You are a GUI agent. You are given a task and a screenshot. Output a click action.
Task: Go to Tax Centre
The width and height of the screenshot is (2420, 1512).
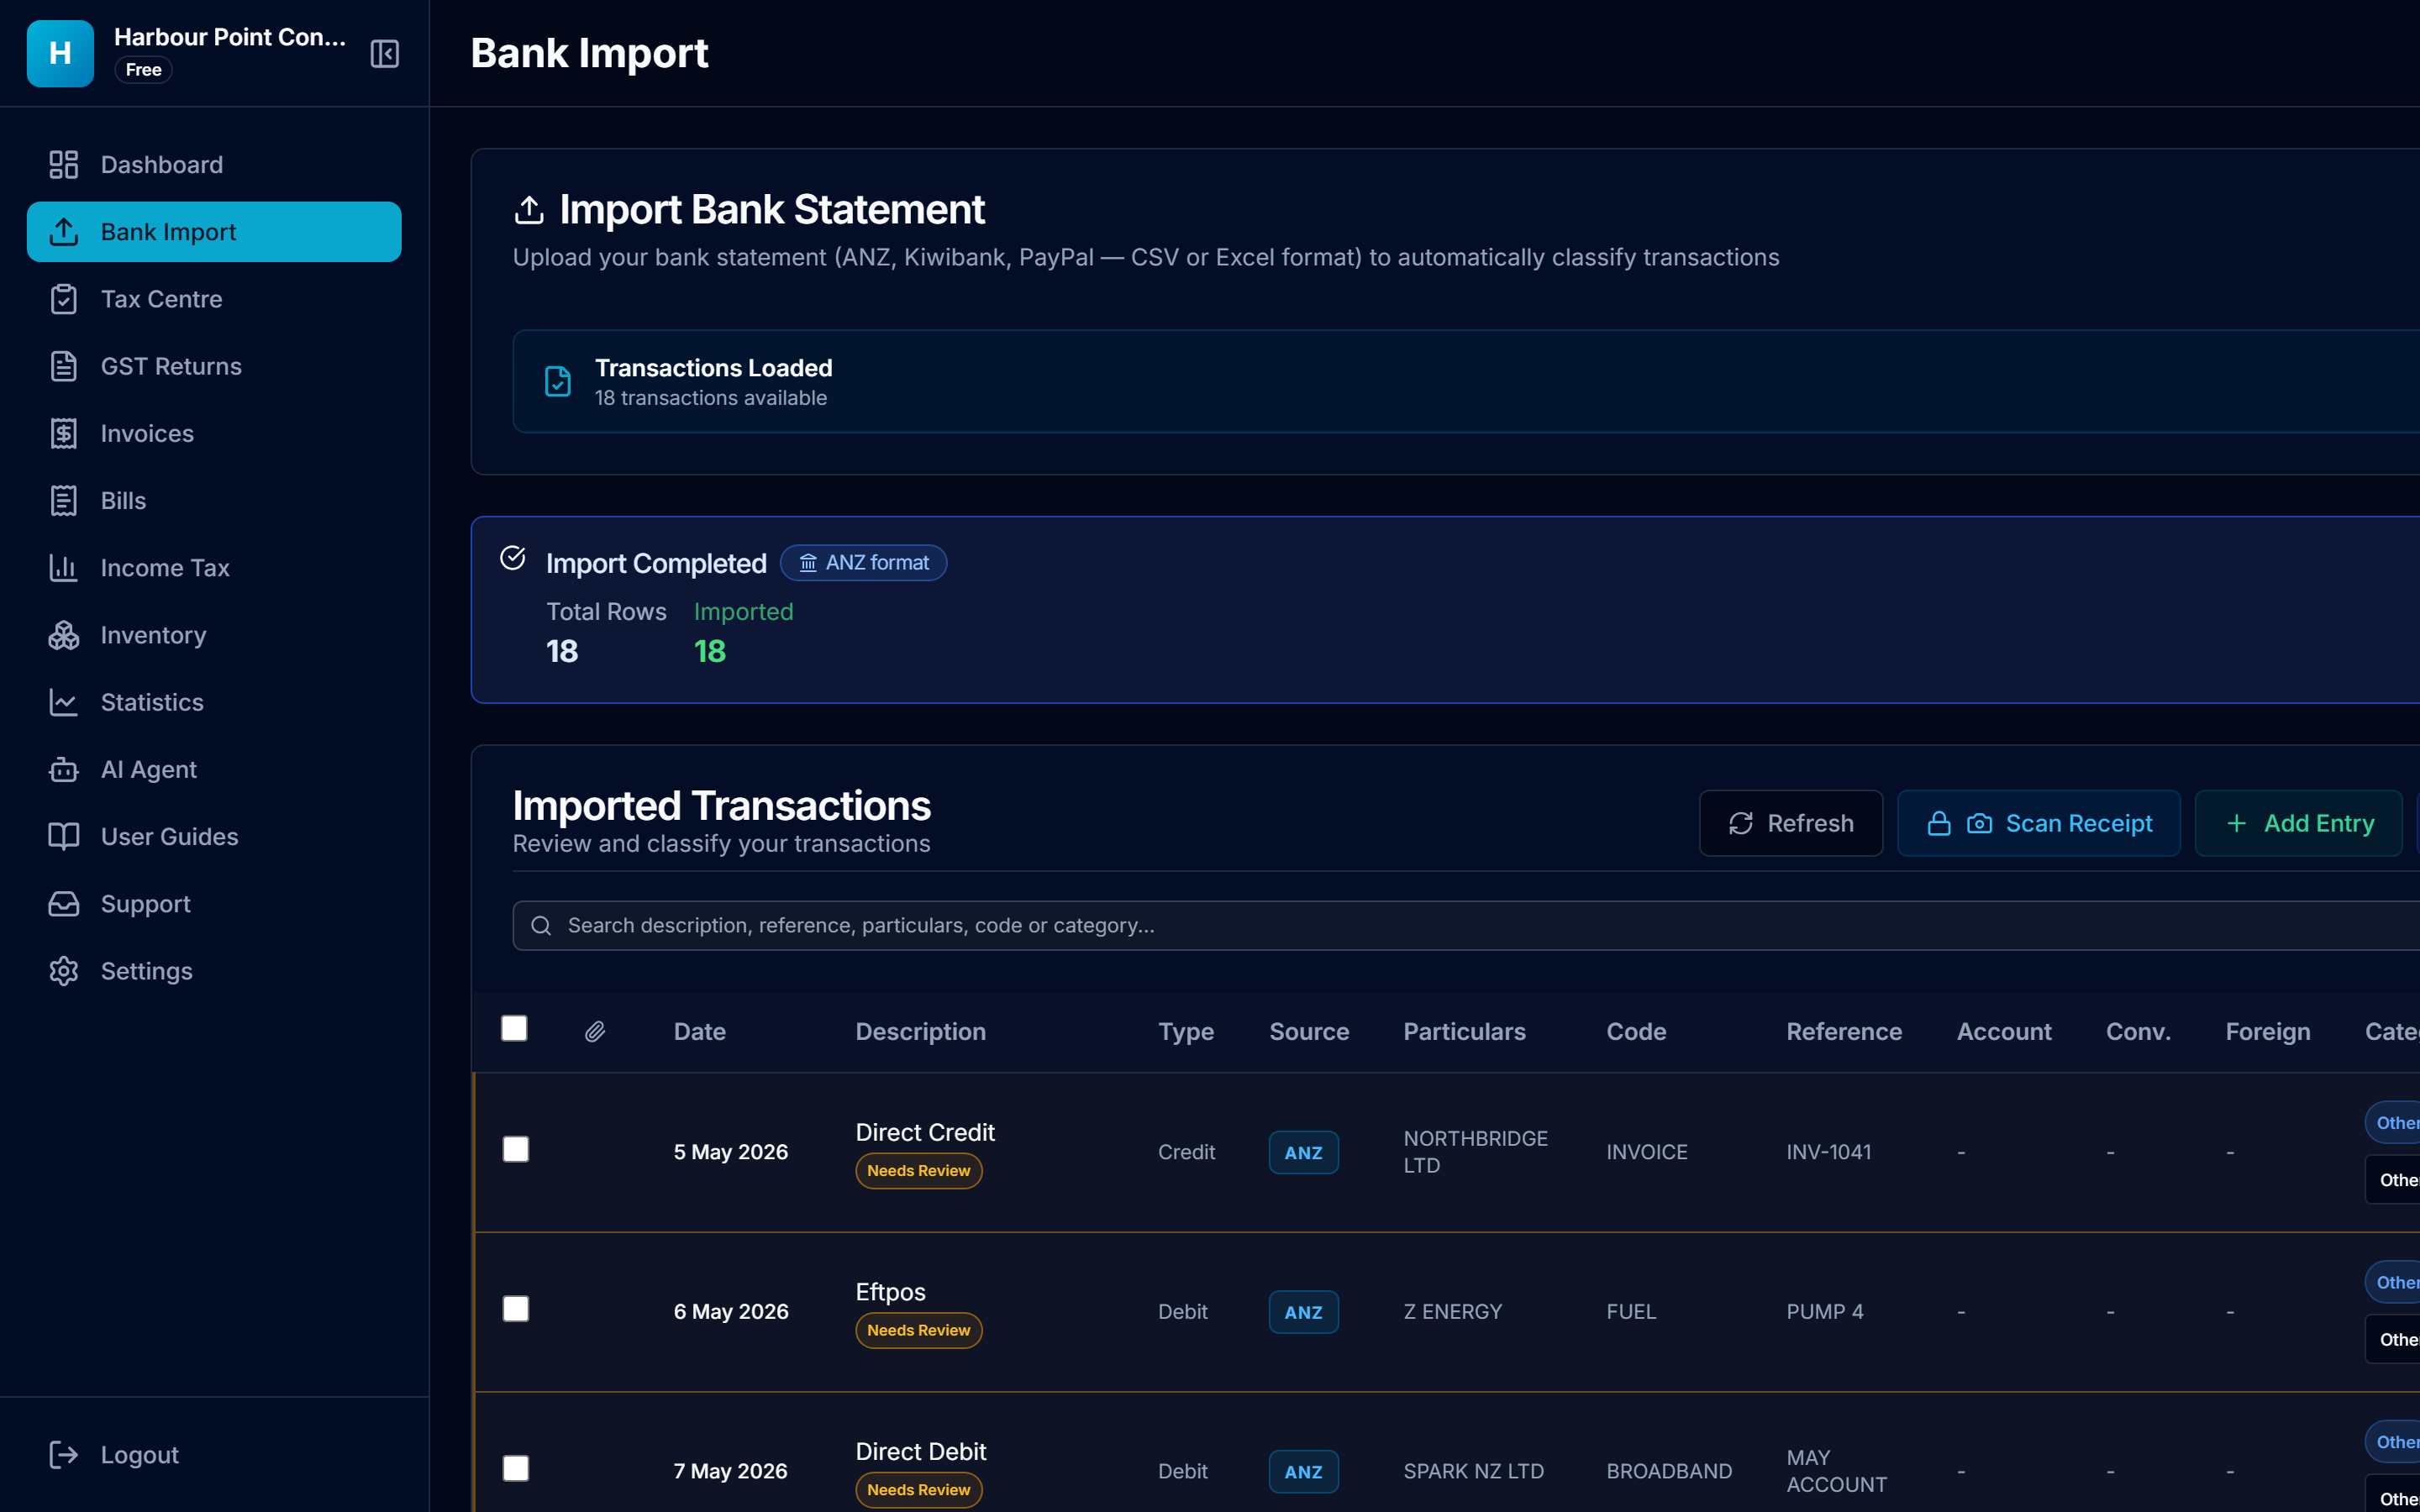[214, 299]
